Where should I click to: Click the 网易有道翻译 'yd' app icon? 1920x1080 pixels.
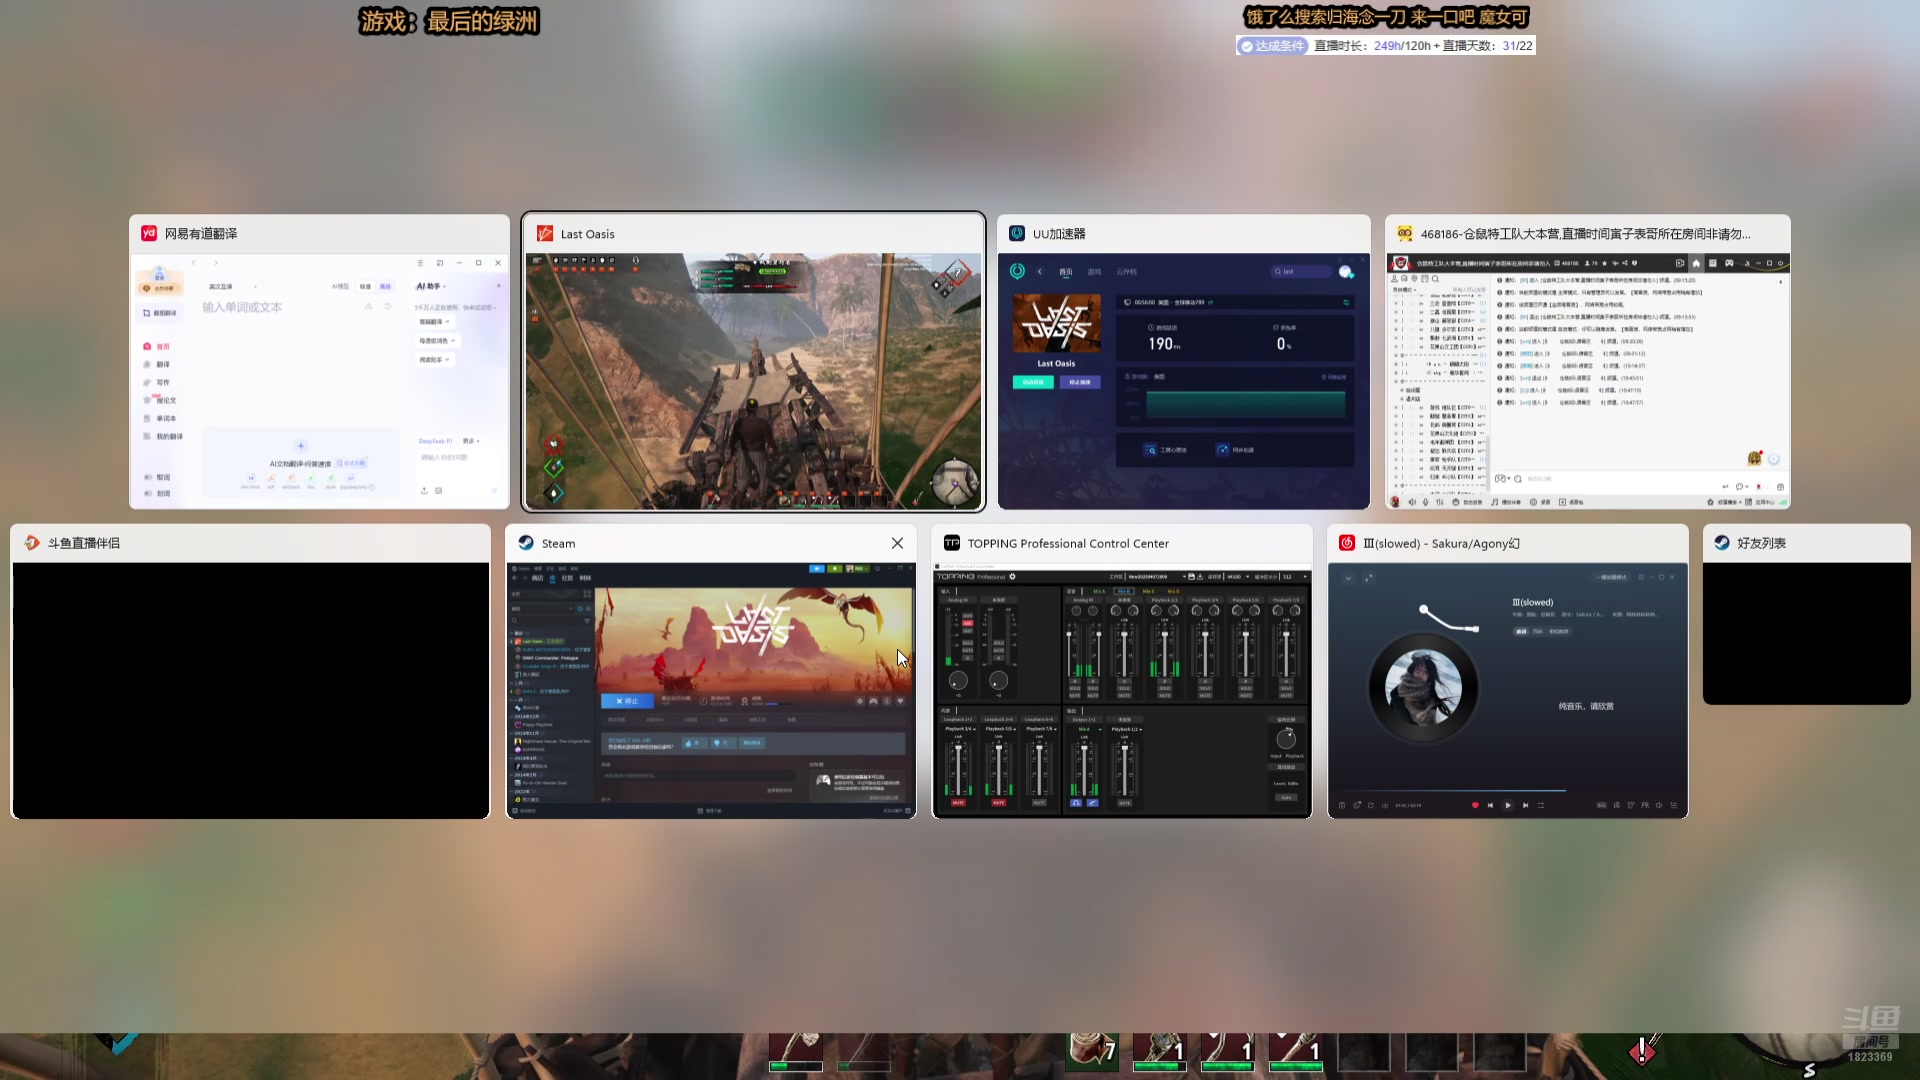[149, 233]
